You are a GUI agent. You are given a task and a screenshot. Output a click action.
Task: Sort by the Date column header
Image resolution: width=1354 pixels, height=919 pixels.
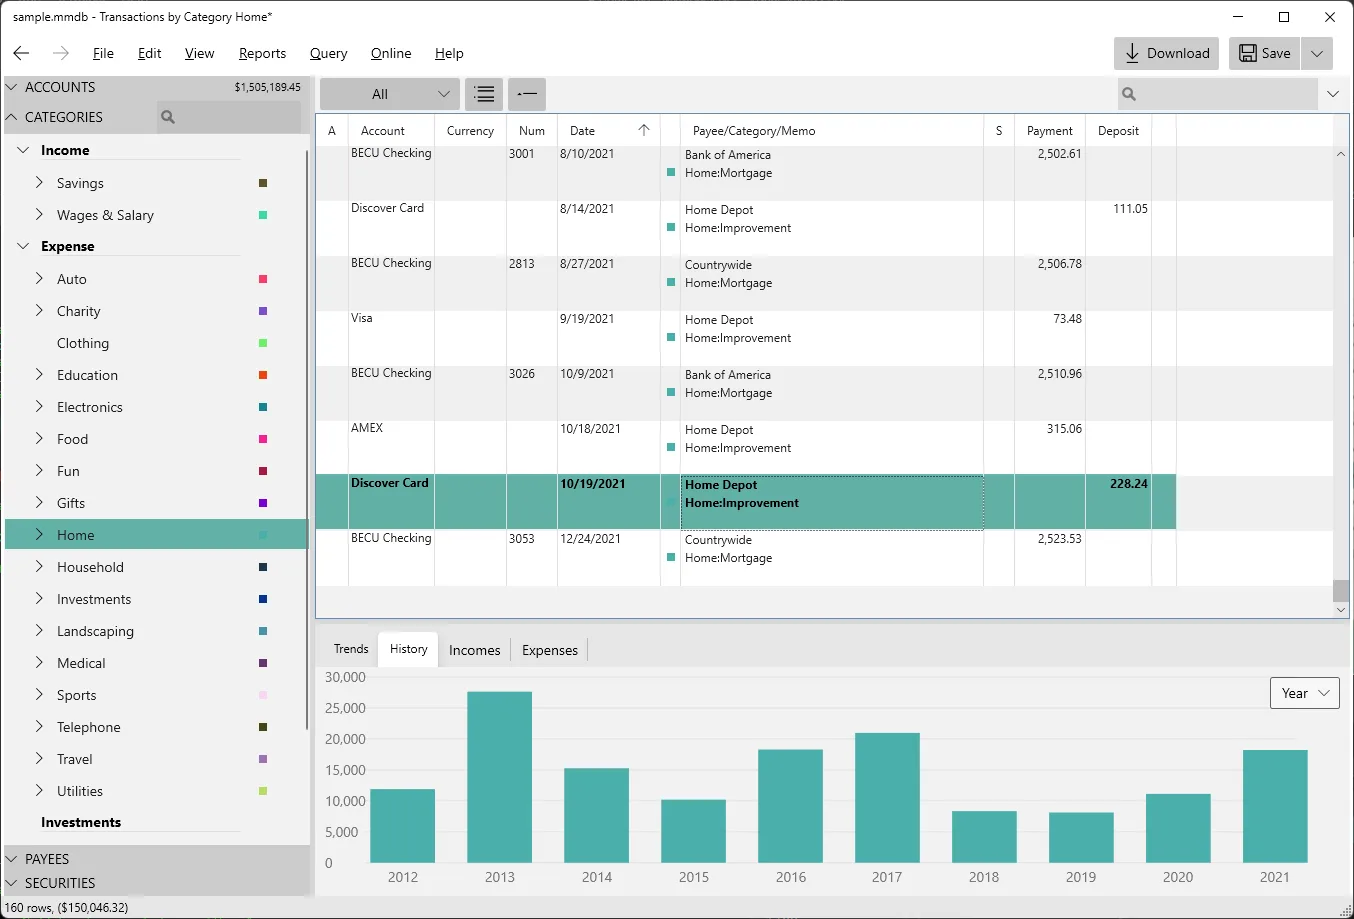pos(609,131)
